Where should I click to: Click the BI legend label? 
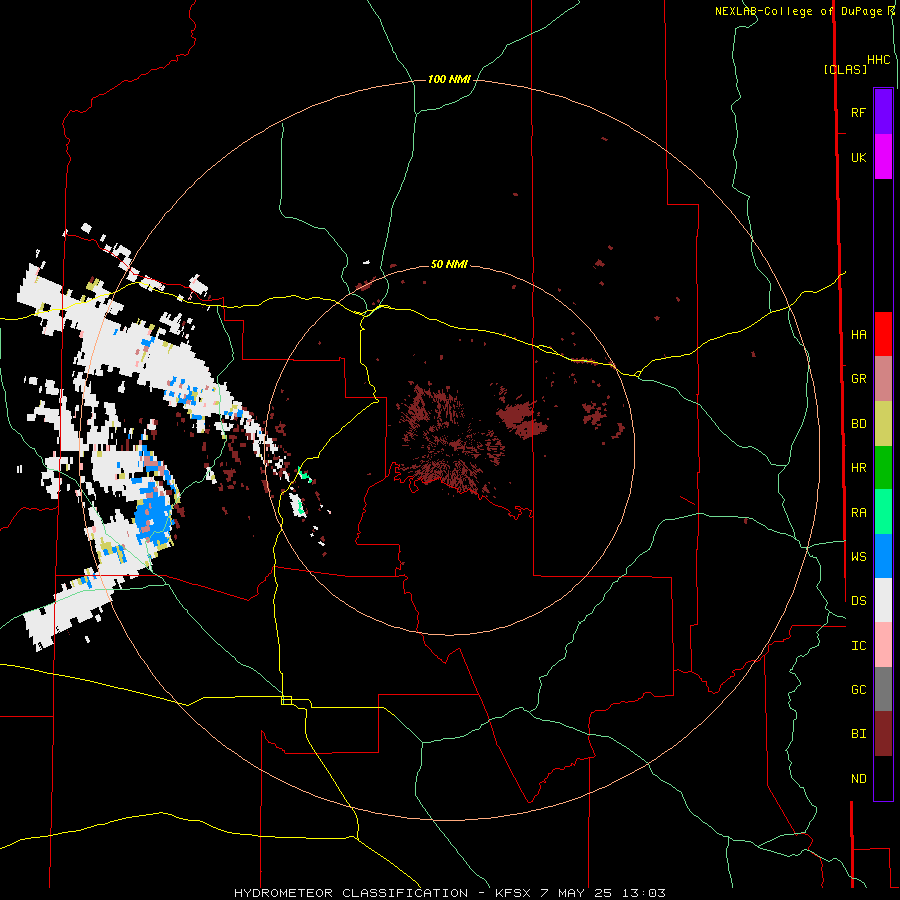point(858,734)
